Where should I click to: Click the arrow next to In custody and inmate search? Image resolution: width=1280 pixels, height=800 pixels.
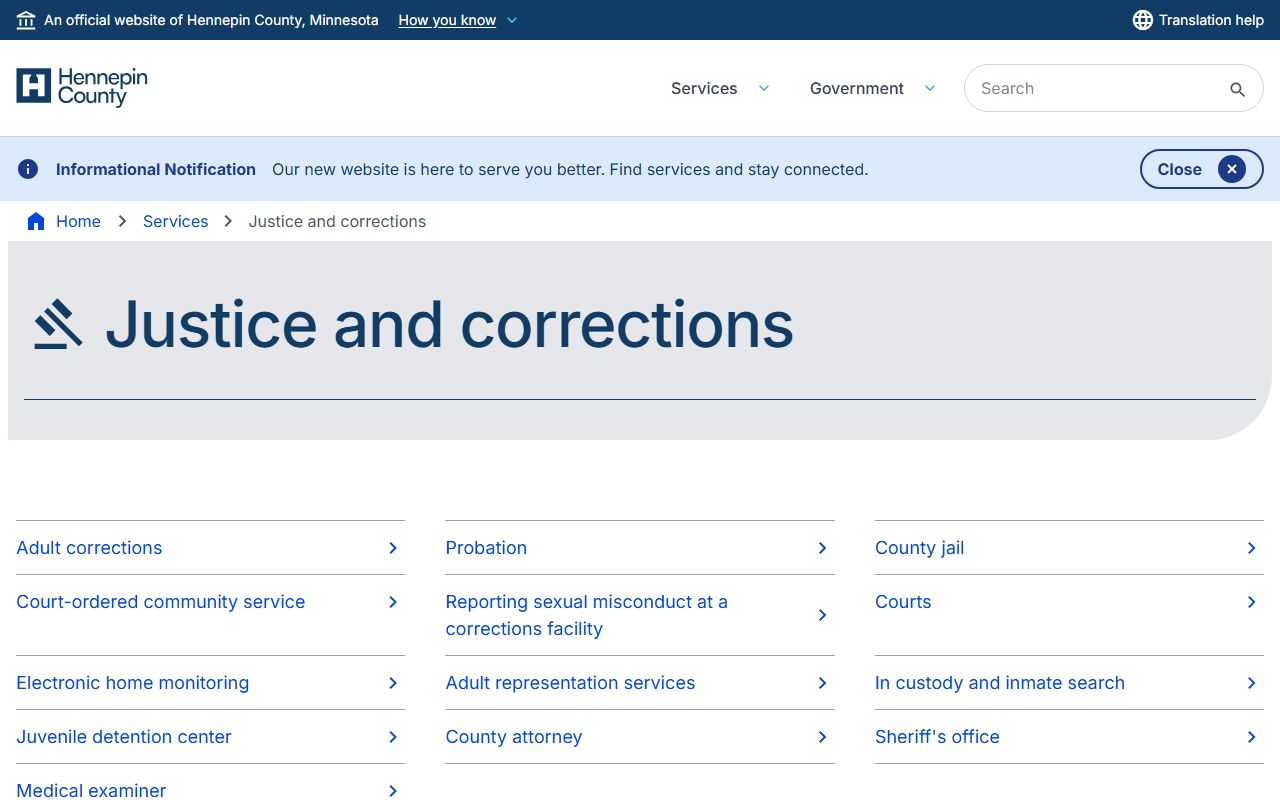(1251, 683)
